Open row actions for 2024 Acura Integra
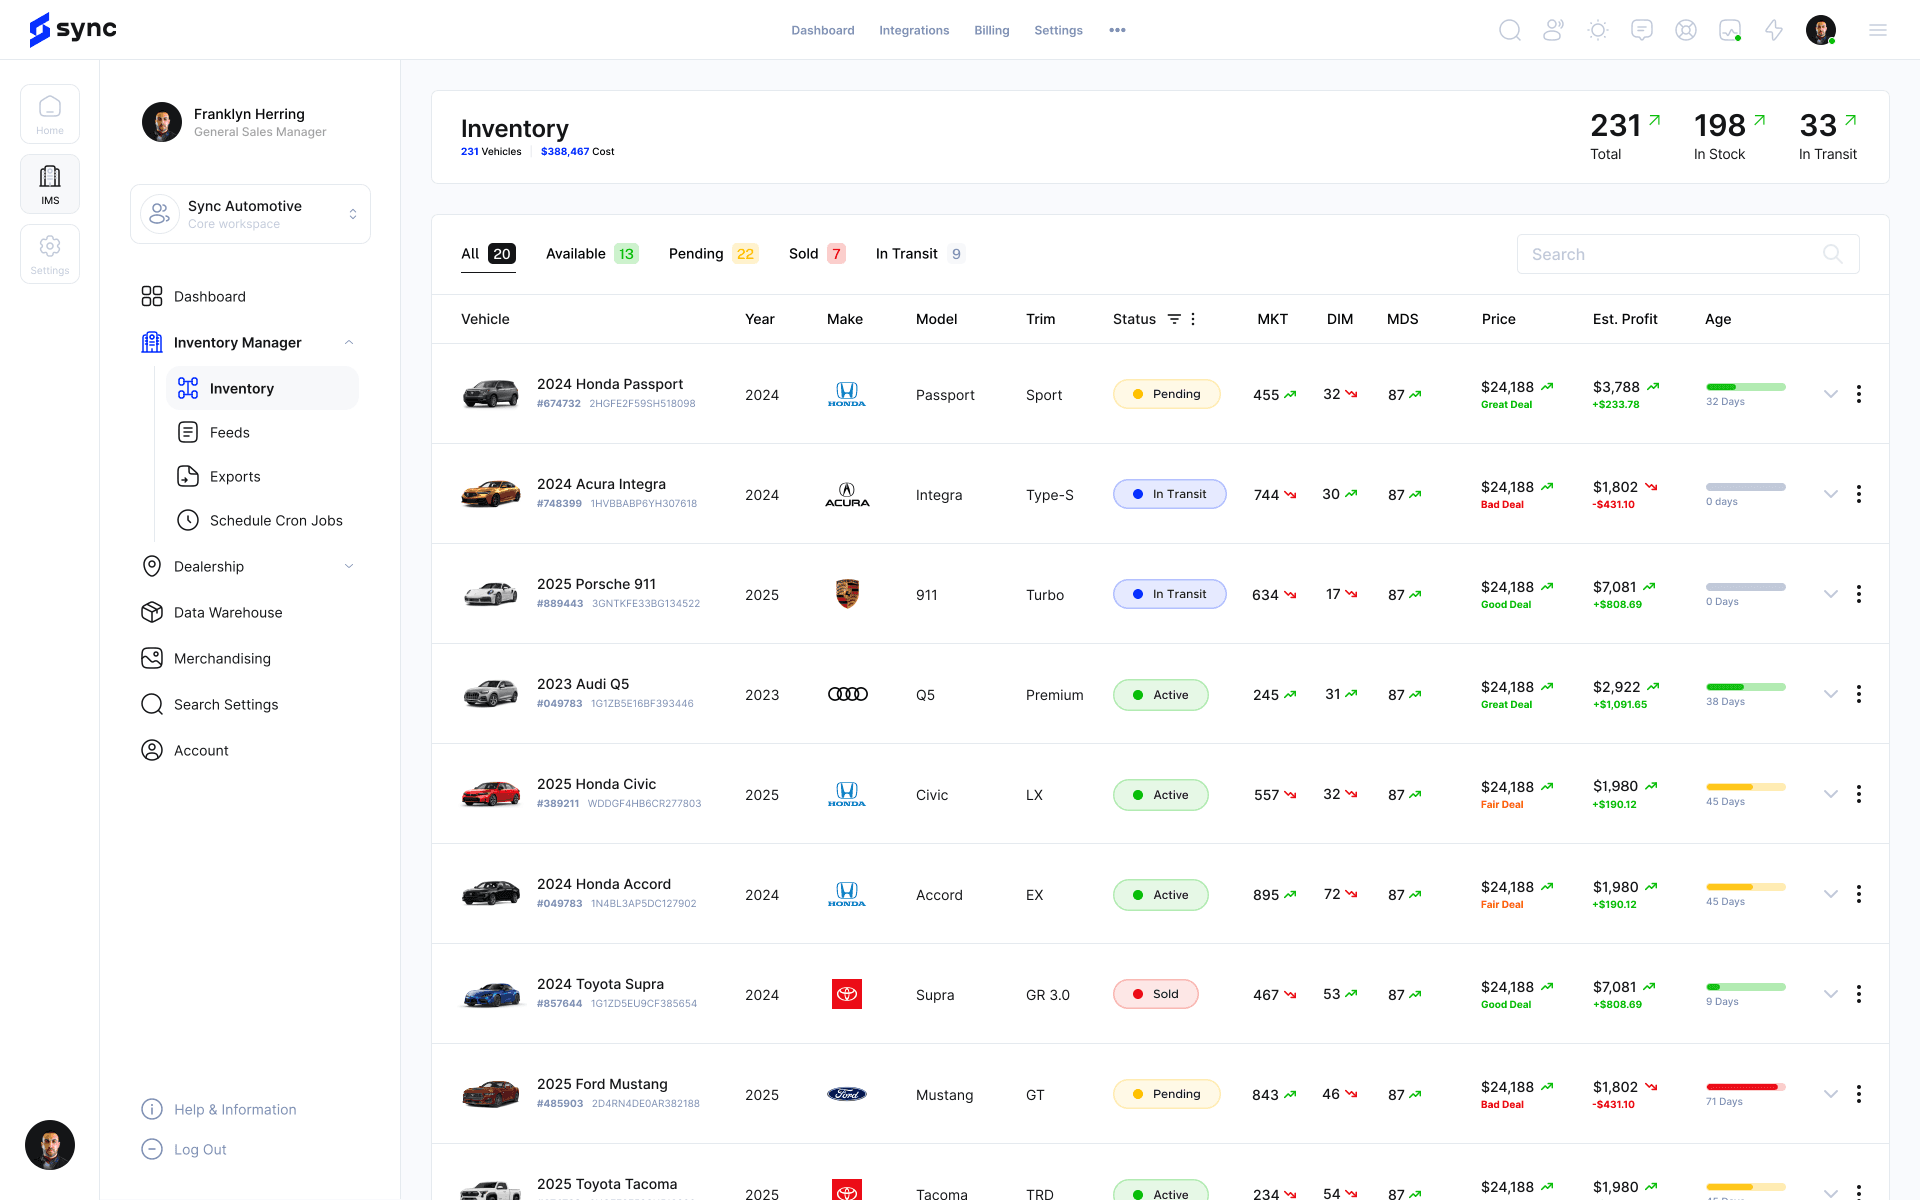This screenshot has width=1920, height=1200. [x=1859, y=494]
